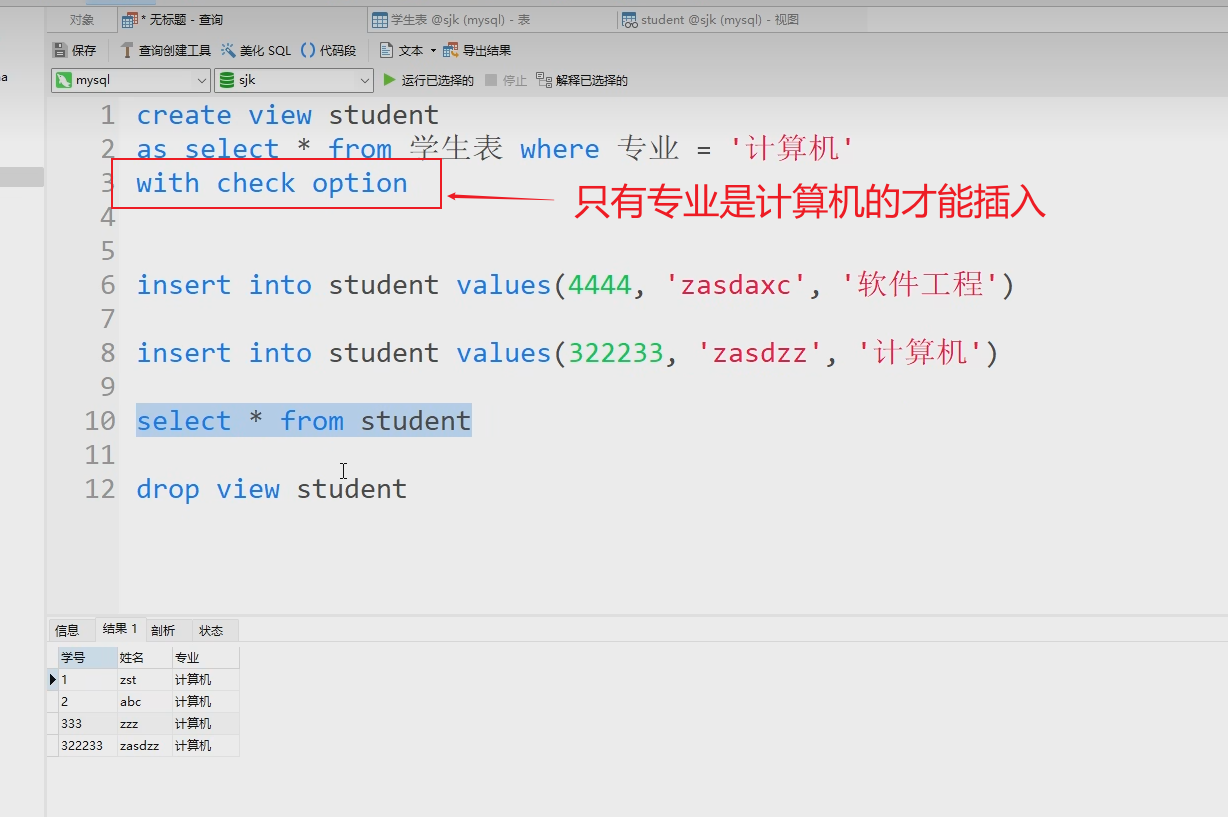Switch to the 信息 message tab

[67, 630]
